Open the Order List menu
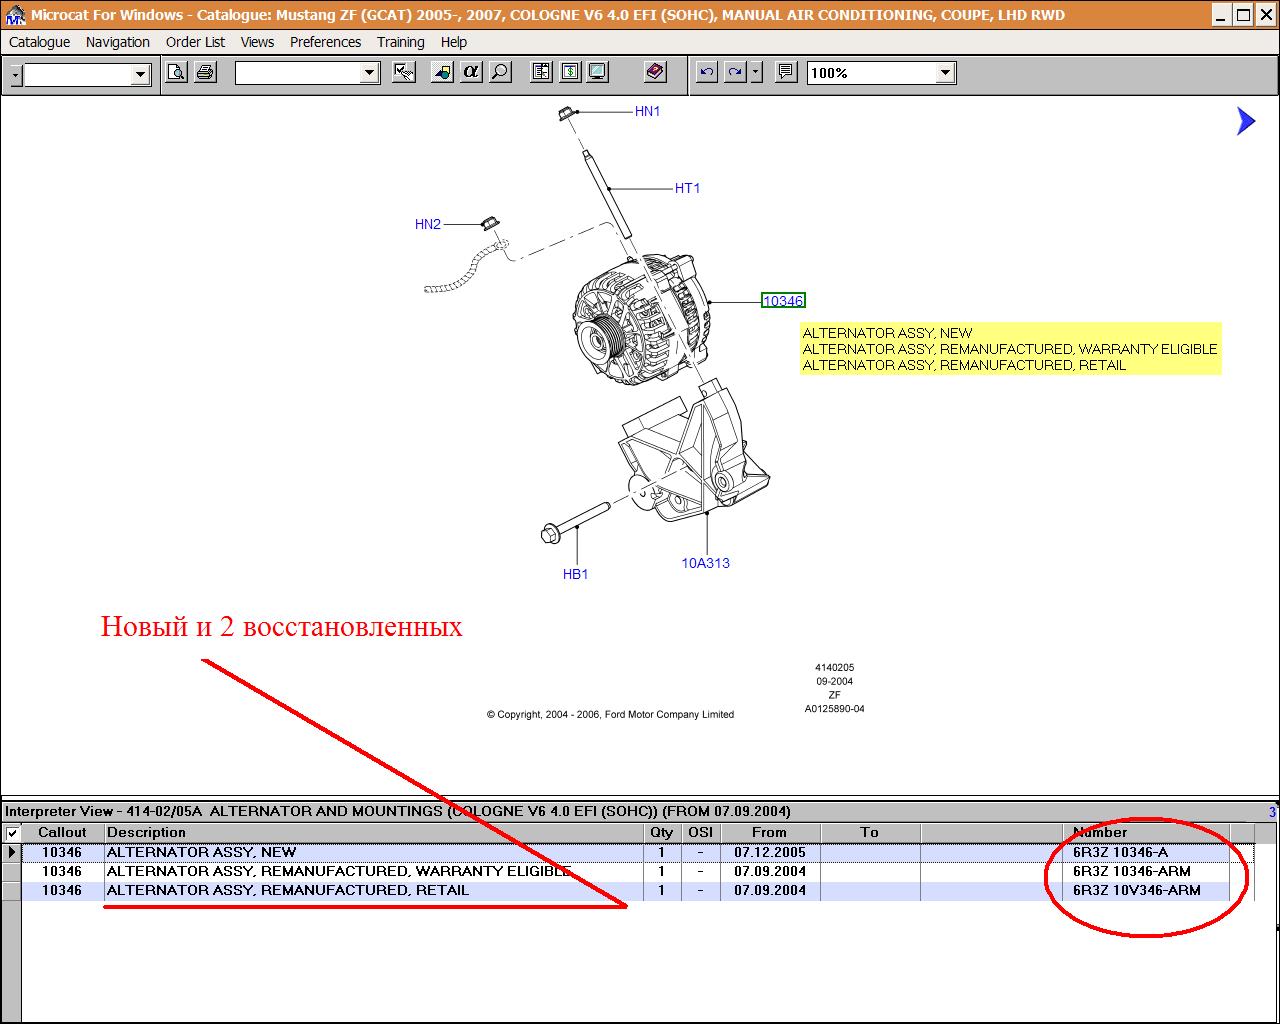The width and height of the screenshot is (1280, 1024). coord(195,42)
